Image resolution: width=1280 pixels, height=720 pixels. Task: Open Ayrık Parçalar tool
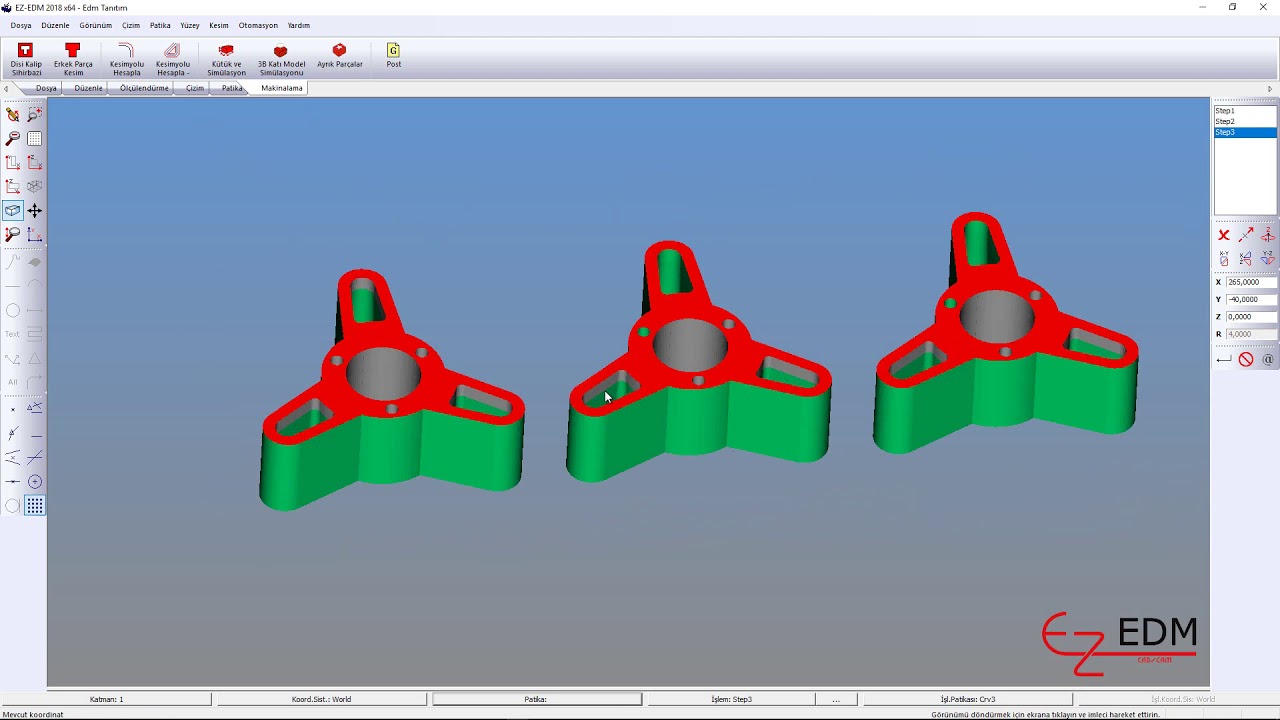[340, 56]
